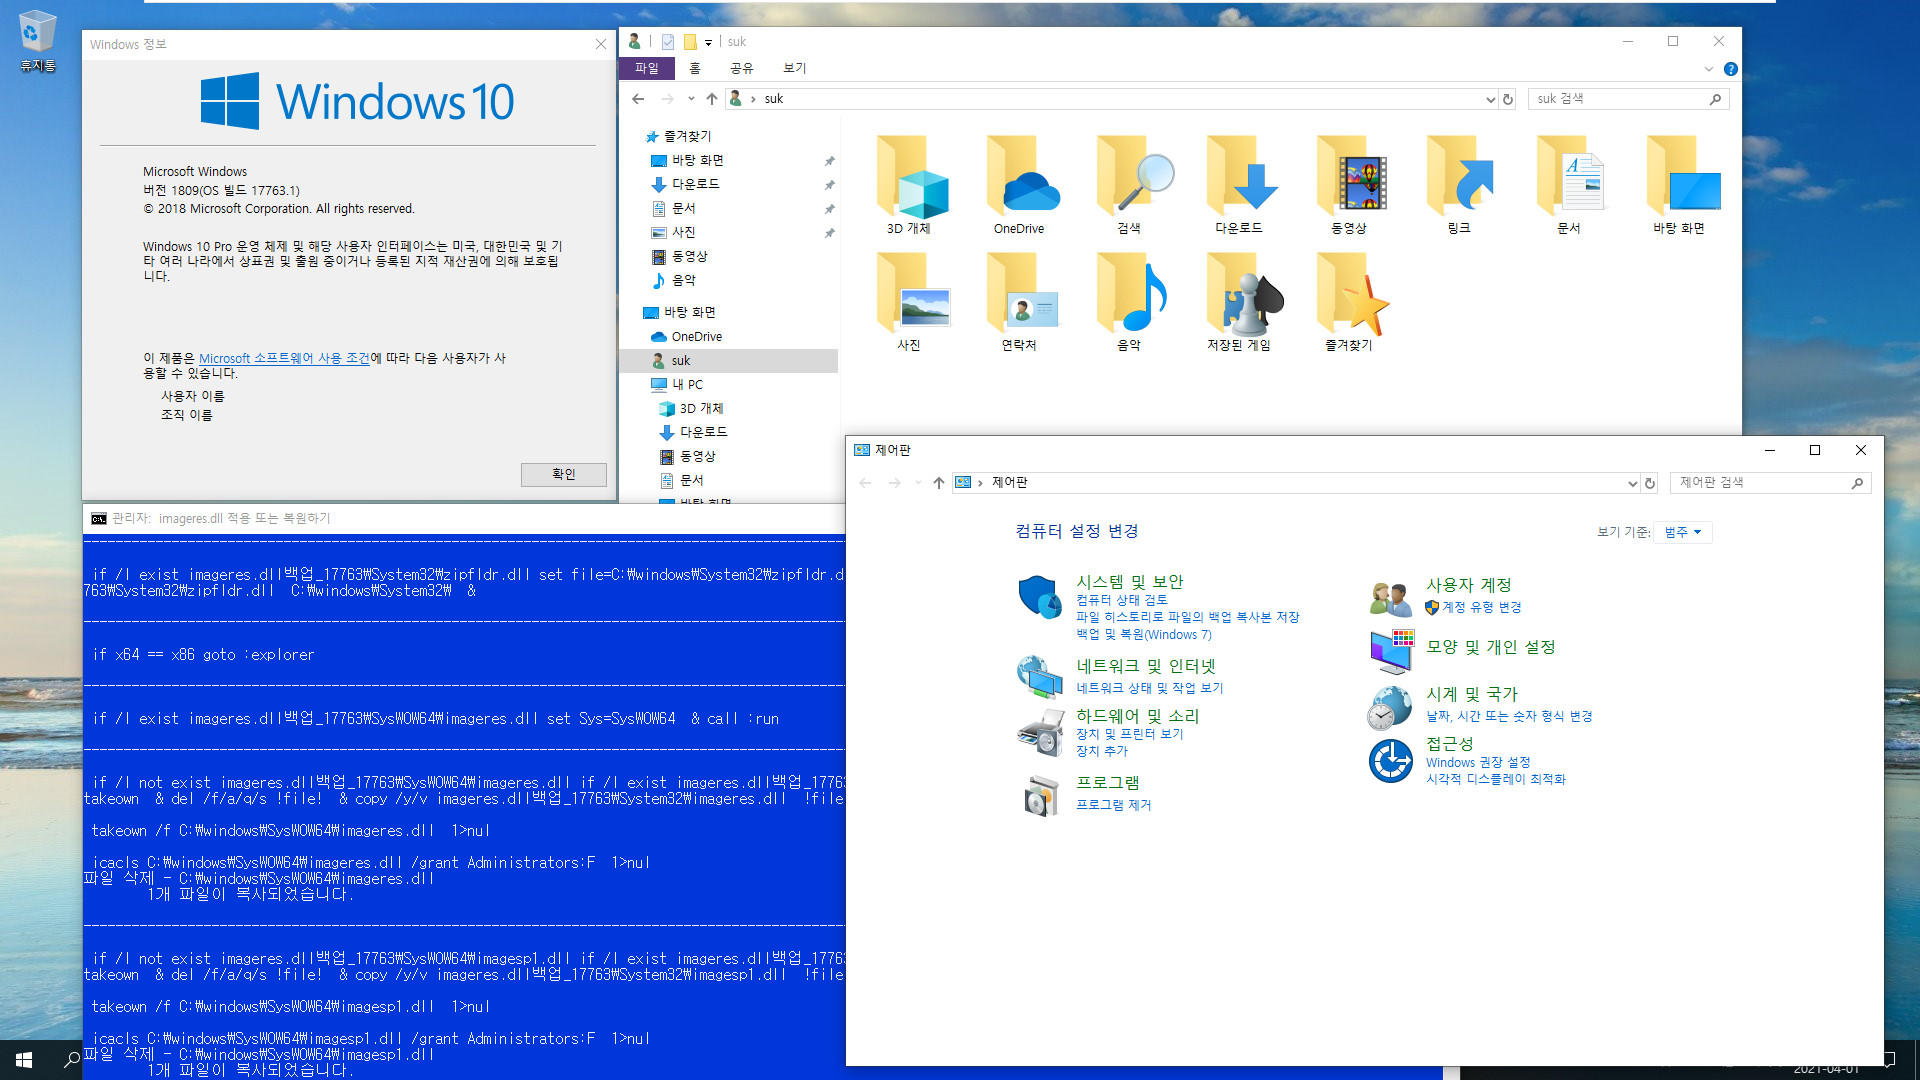Open Microsoft 소프트웨어 사용 조건 link

[x=284, y=358]
